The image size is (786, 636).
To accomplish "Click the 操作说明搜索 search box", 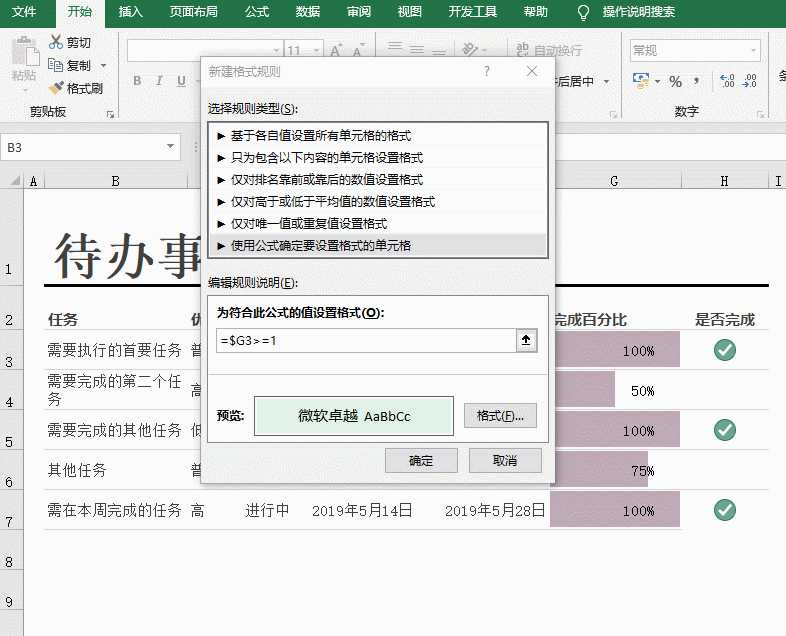I will tap(639, 12).
